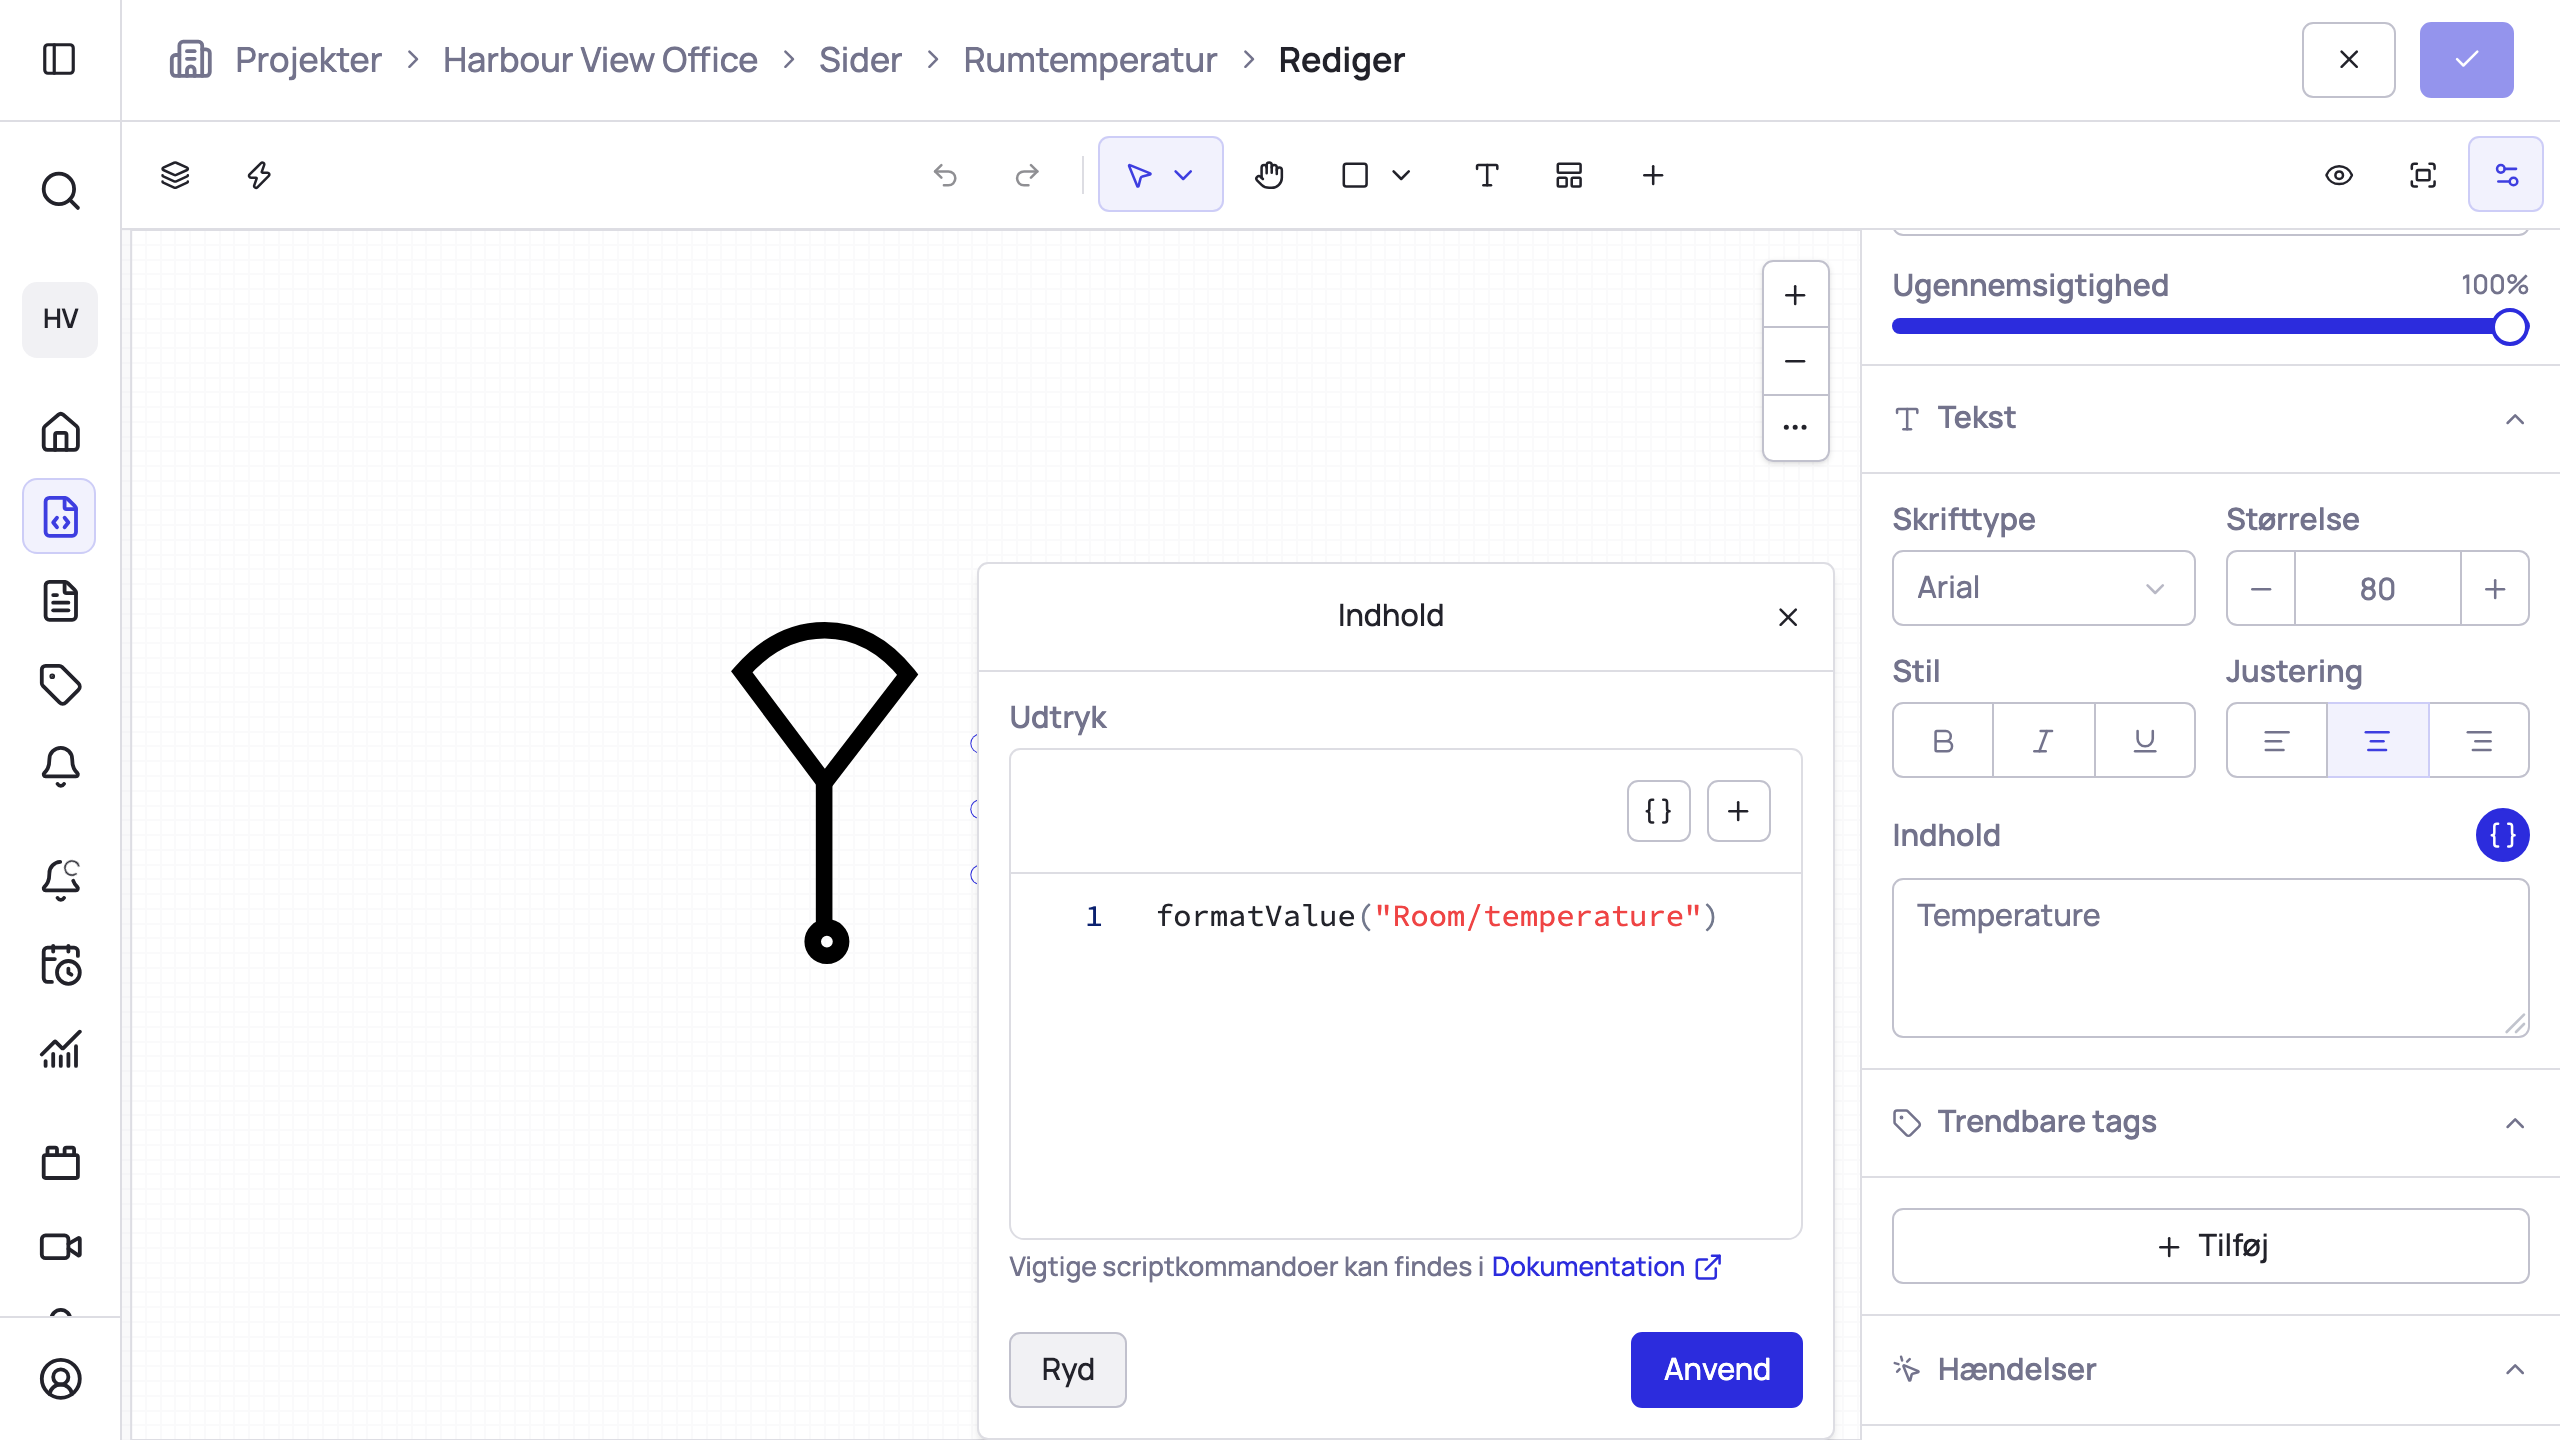This screenshot has height=1440, width=2560.
Task: Select the hand pan tool
Action: tap(1269, 175)
